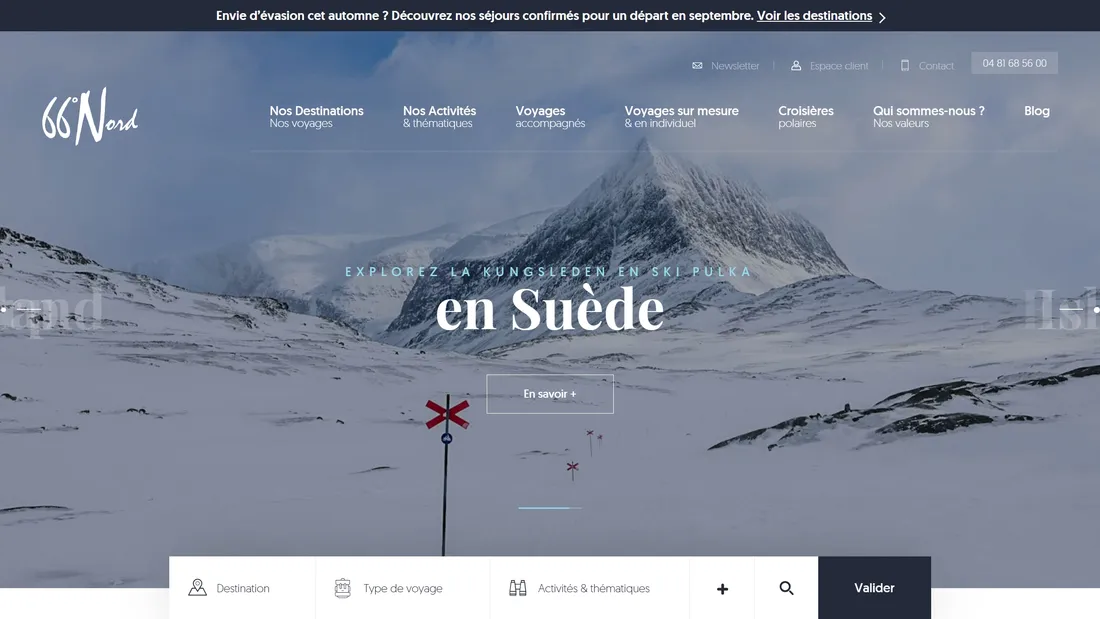Click the slideshow progress bar indicator
This screenshot has width=1100, height=619.
(x=550, y=507)
